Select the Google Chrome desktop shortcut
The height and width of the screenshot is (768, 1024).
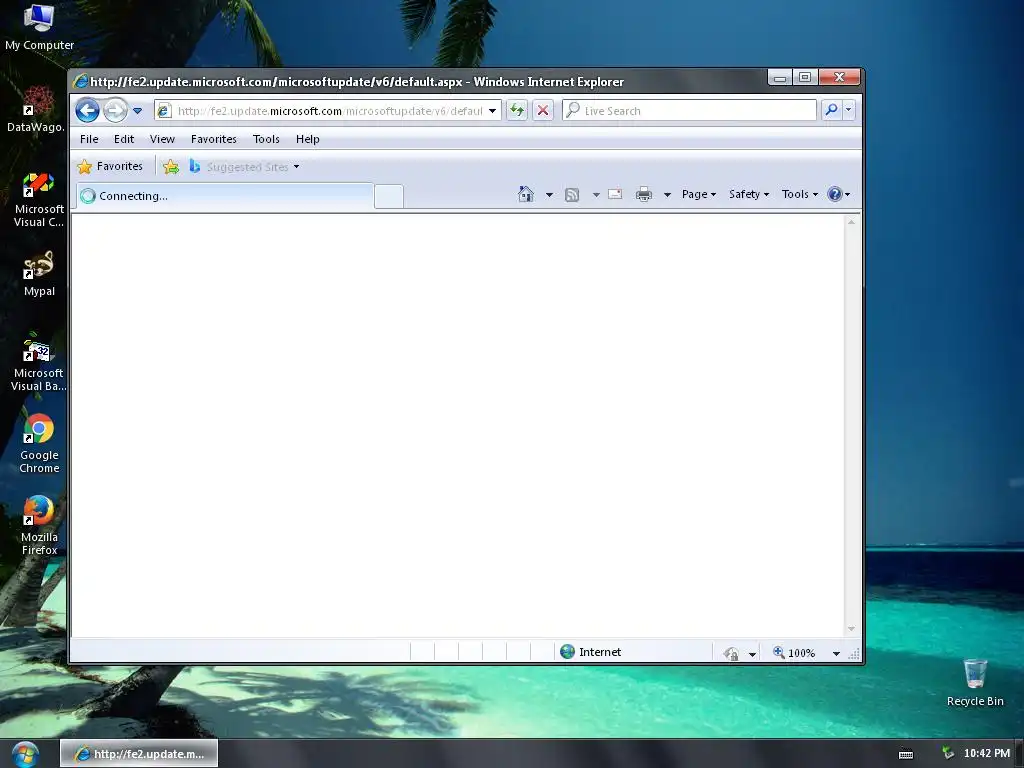point(39,443)
